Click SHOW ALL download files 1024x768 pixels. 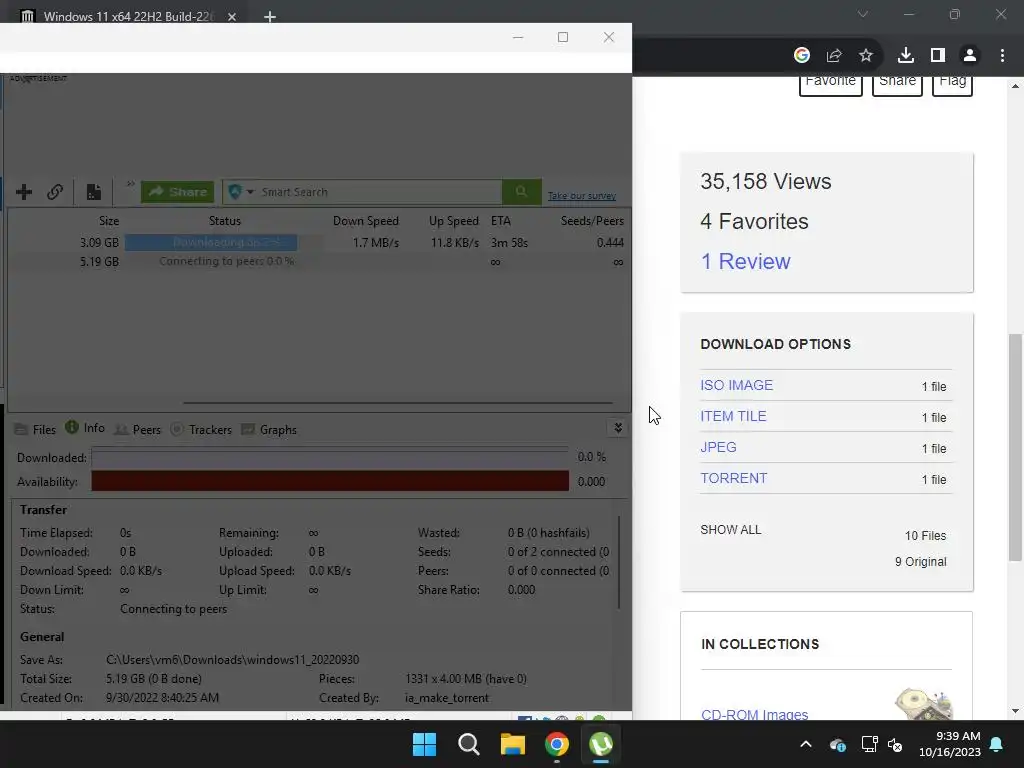(731, 530)
